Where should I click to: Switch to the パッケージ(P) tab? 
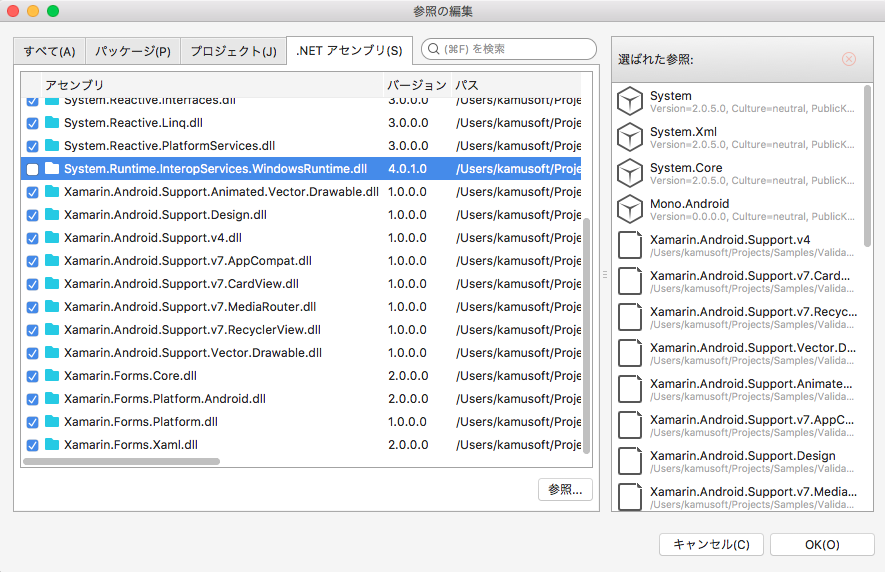click(133, 51)
